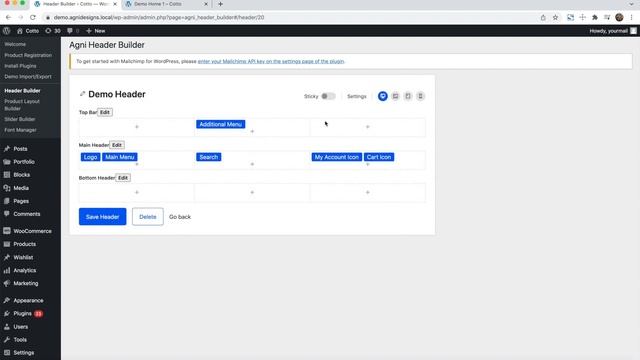Add element to Bottom Header left column
640x360 pixels.
137,192
